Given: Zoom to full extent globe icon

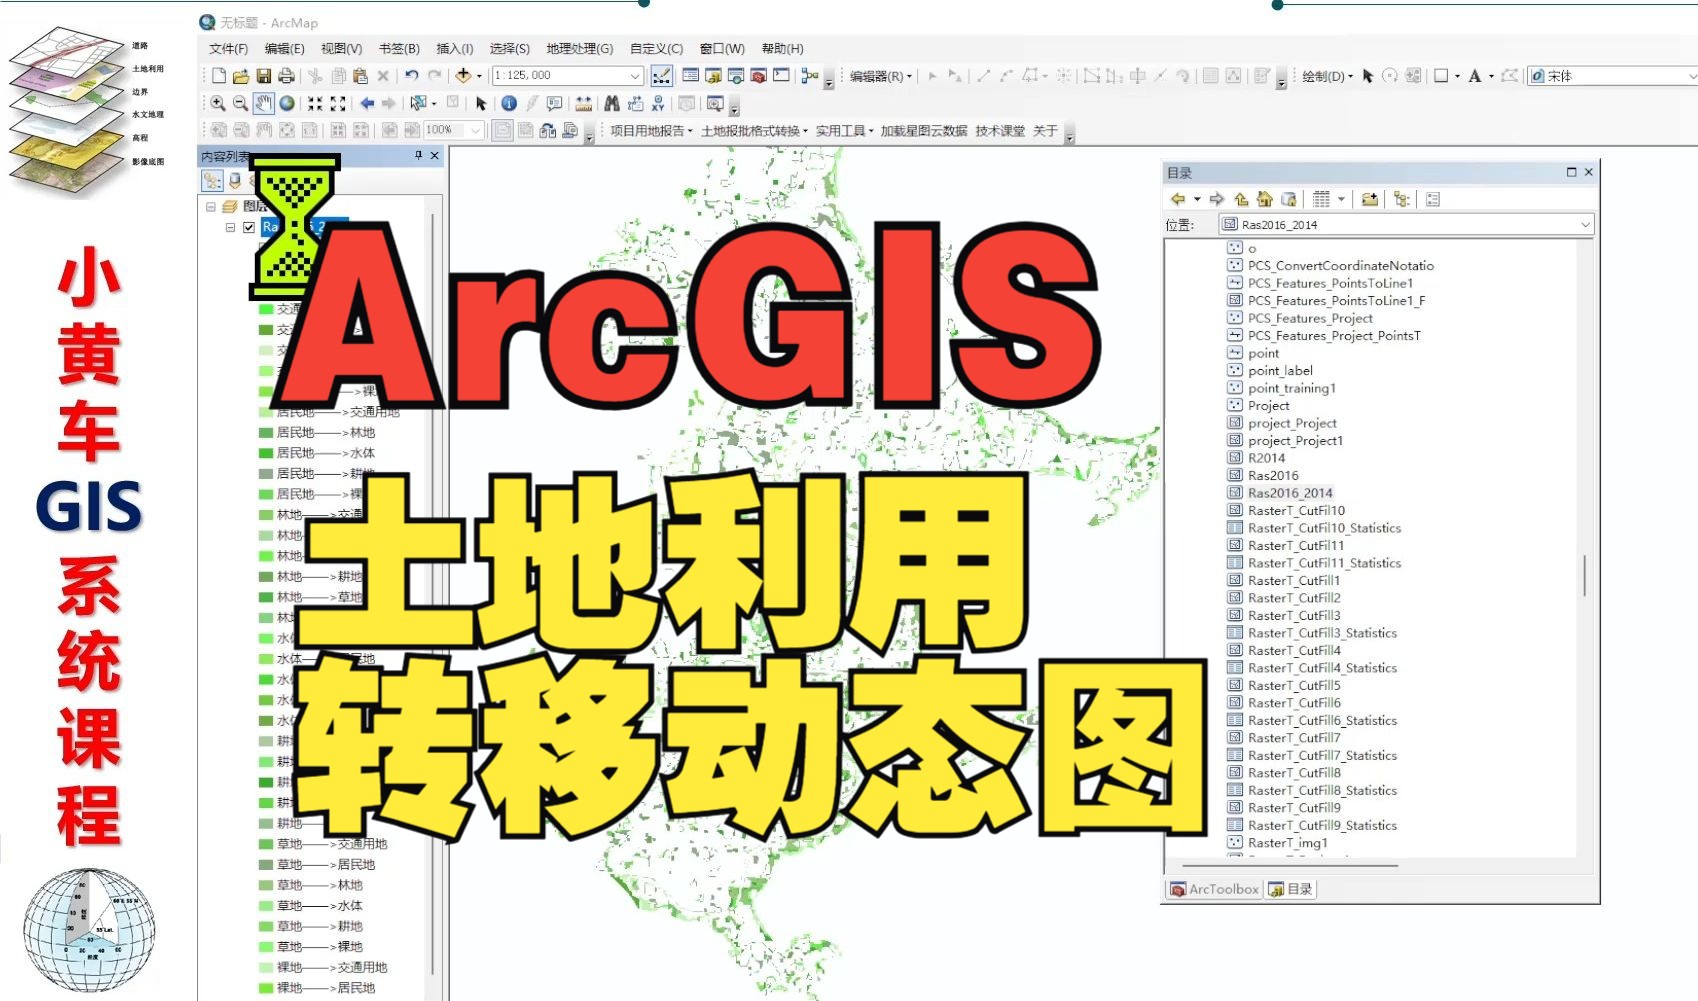Looking at the screenshot, I should (287, 103).
